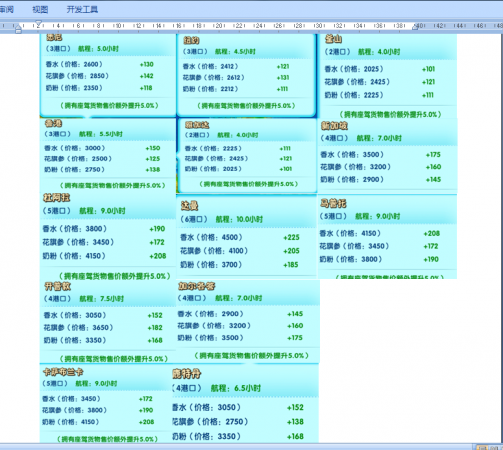The height and width of the screenshot is (450, 503).
Task: Select Print Layout view in status bar
Action: [x=482, y=447]
